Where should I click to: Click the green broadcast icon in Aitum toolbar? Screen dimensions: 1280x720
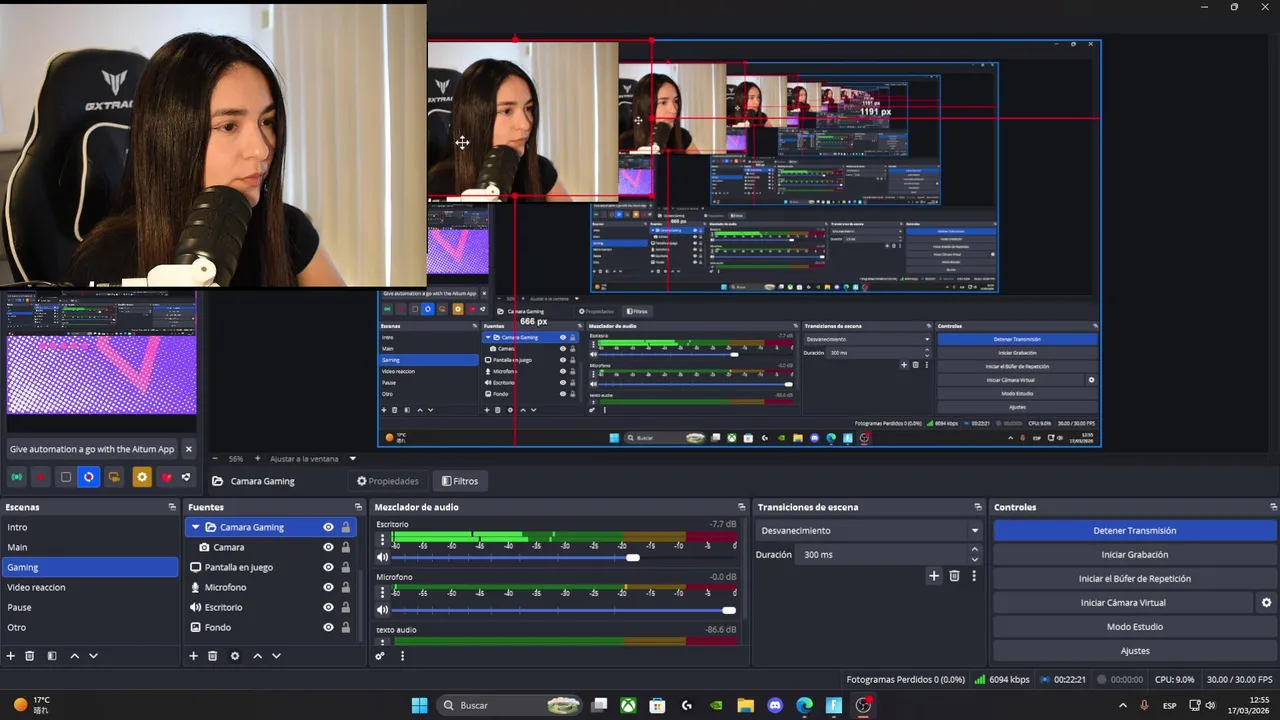click(x=17, y=477)
